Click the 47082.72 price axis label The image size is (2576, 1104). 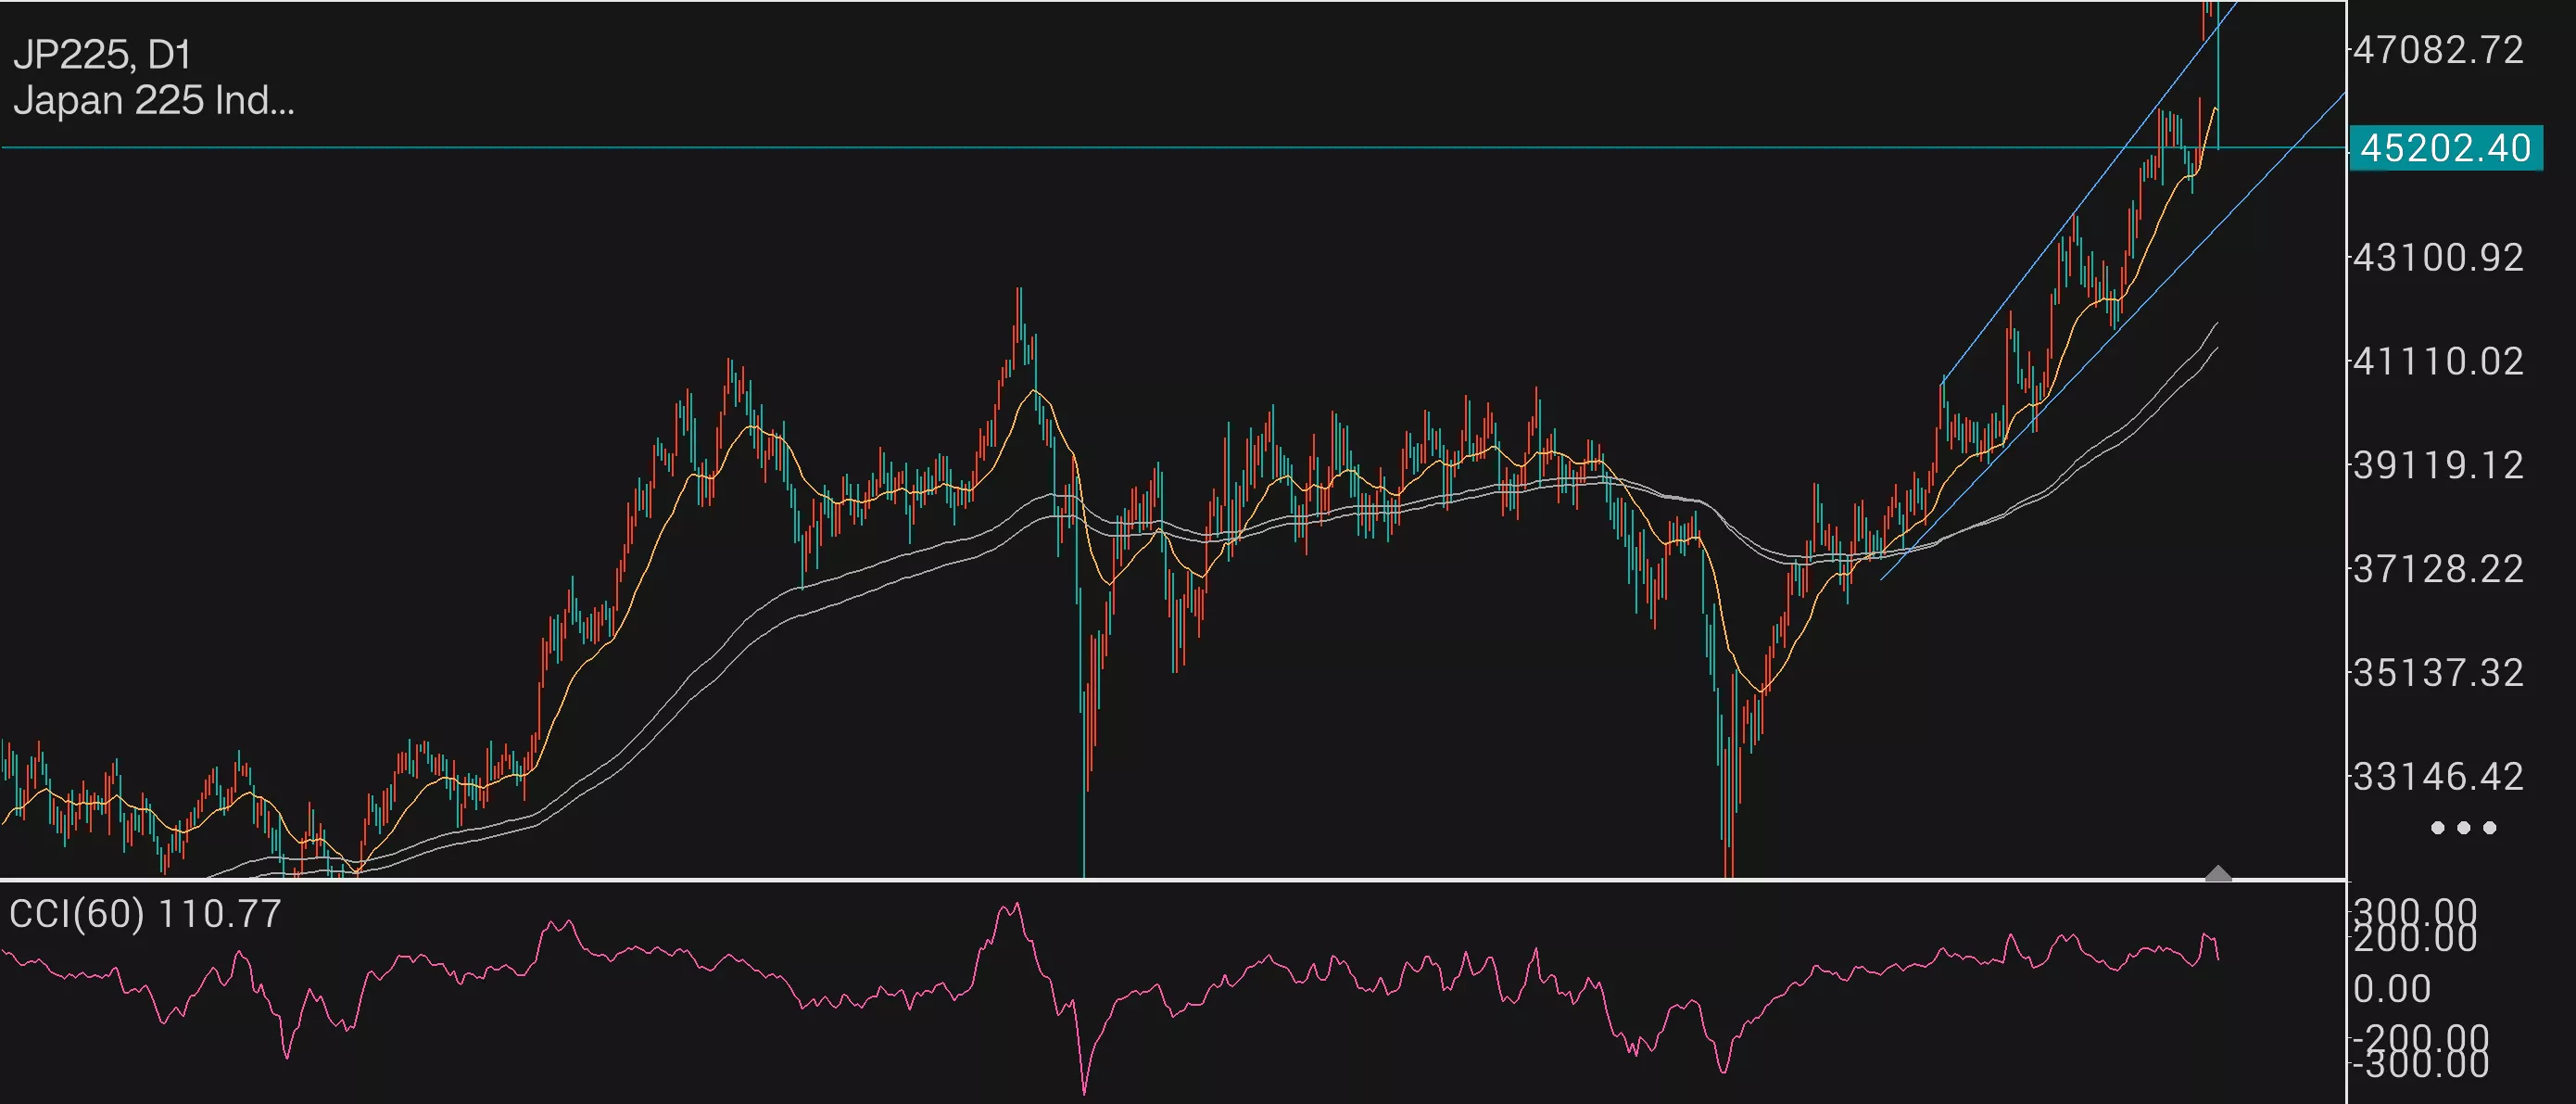(2438, 50)
